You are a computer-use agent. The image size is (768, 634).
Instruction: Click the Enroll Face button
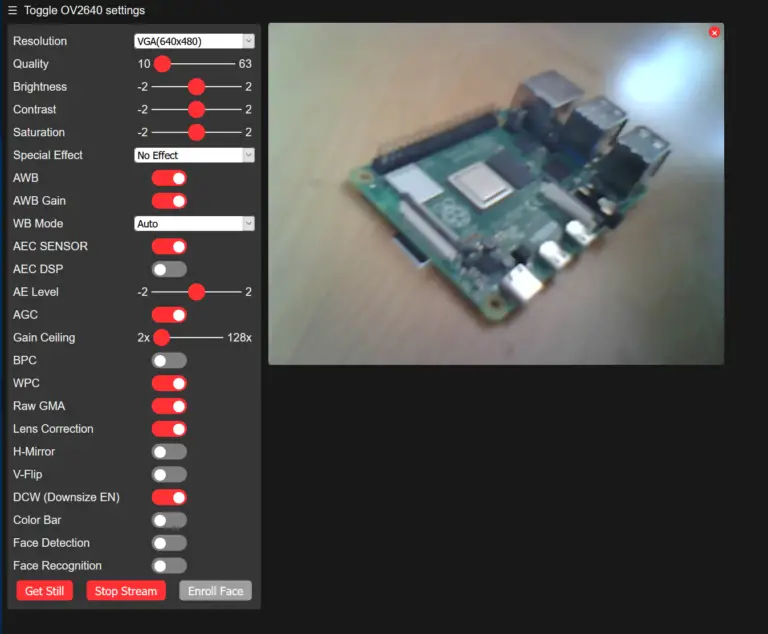216,591
